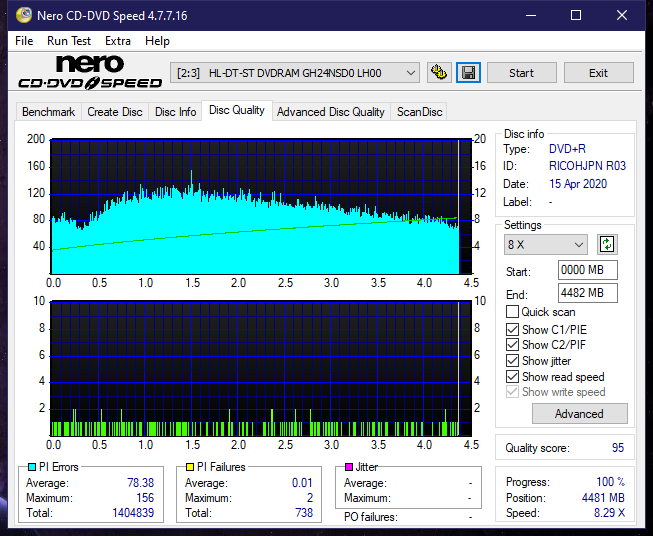This screenshot has width=653, height=536.
Task: Disable Show C1/PIE checkbox
Action: 512,329
